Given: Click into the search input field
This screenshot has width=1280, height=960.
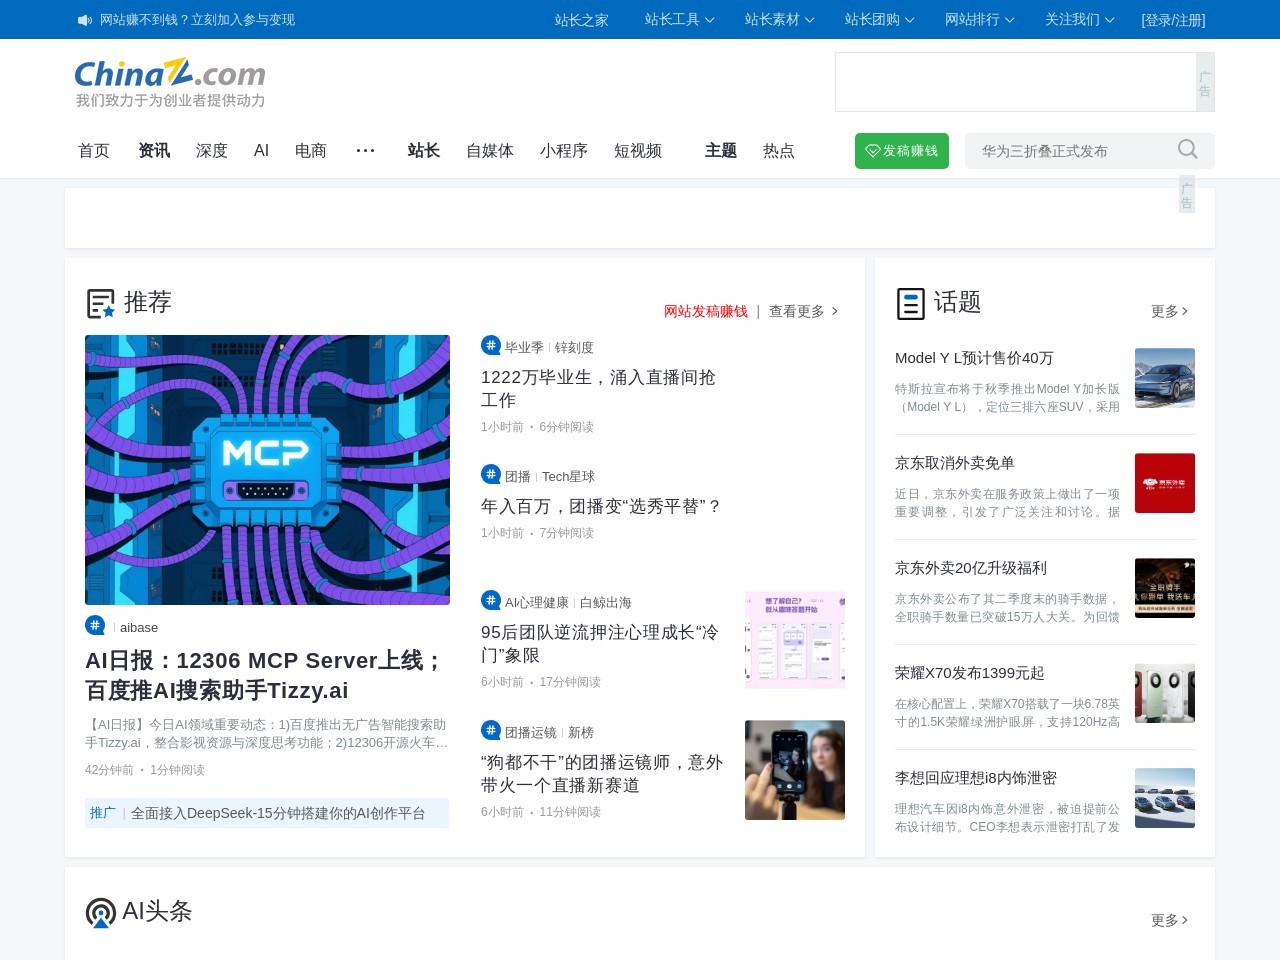Looking at the screenshot, I should click(1070, 151).
